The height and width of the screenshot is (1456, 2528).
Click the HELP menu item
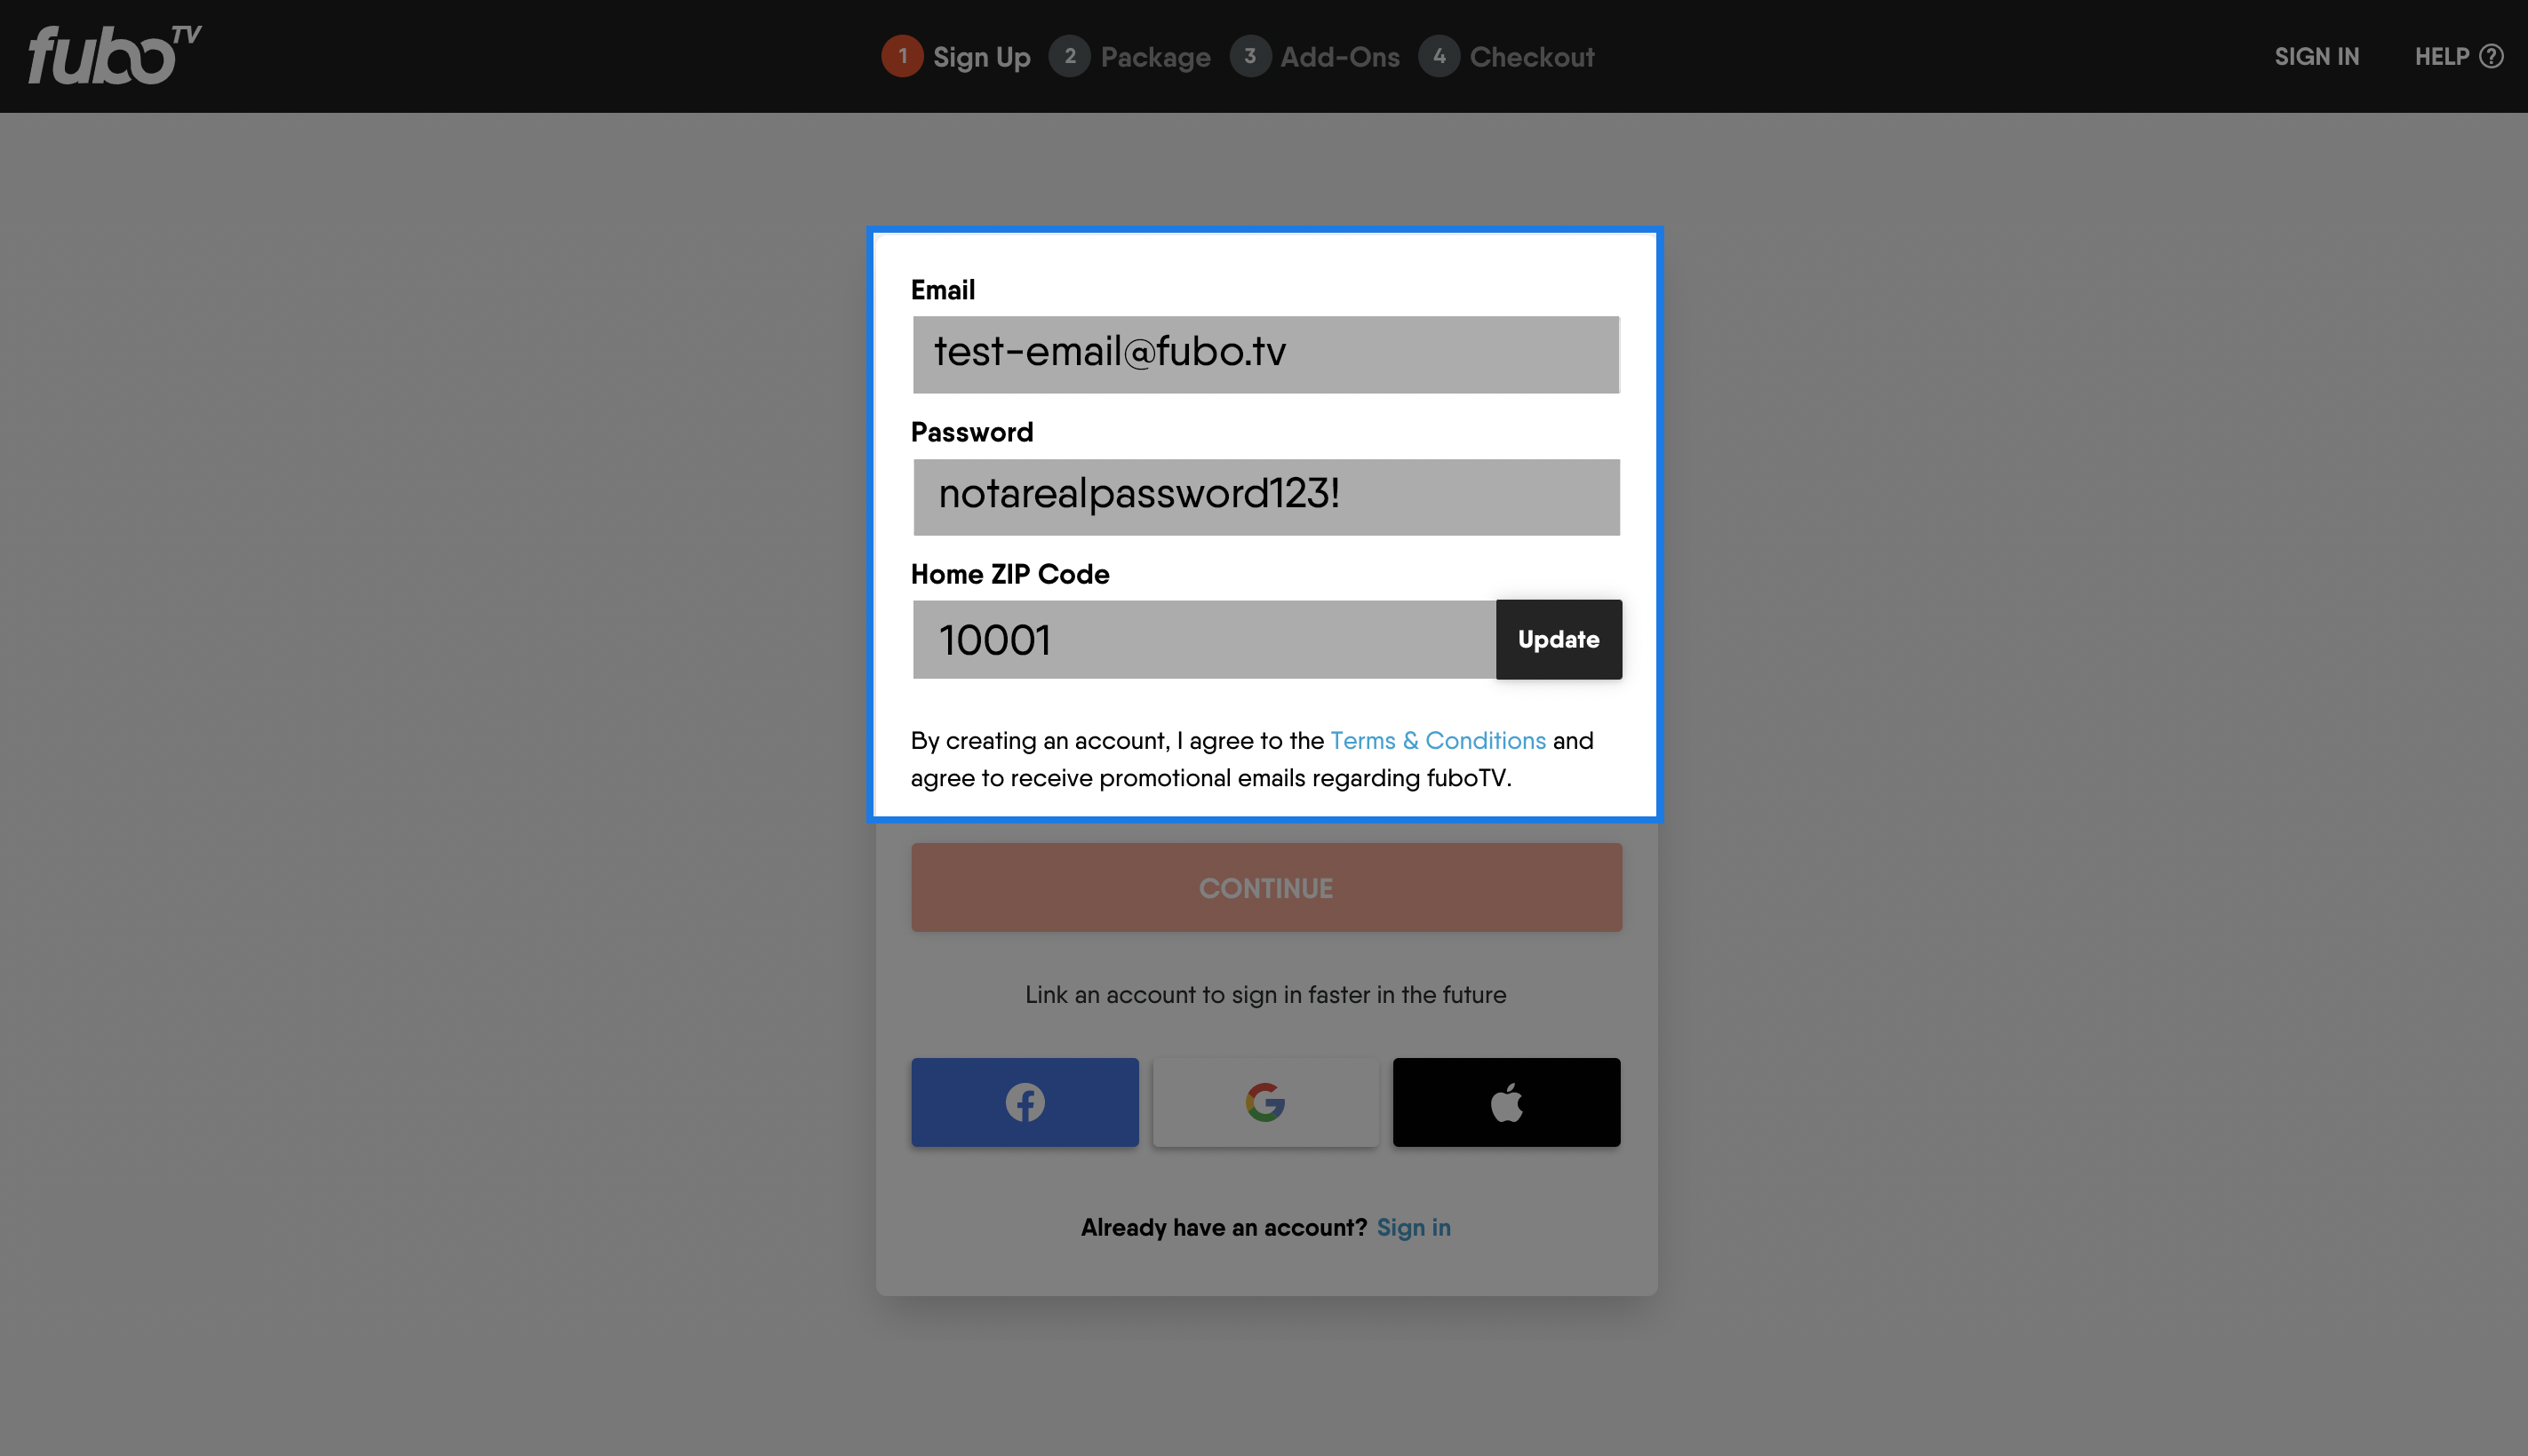pyautogui.click(x=2455, y=57)
